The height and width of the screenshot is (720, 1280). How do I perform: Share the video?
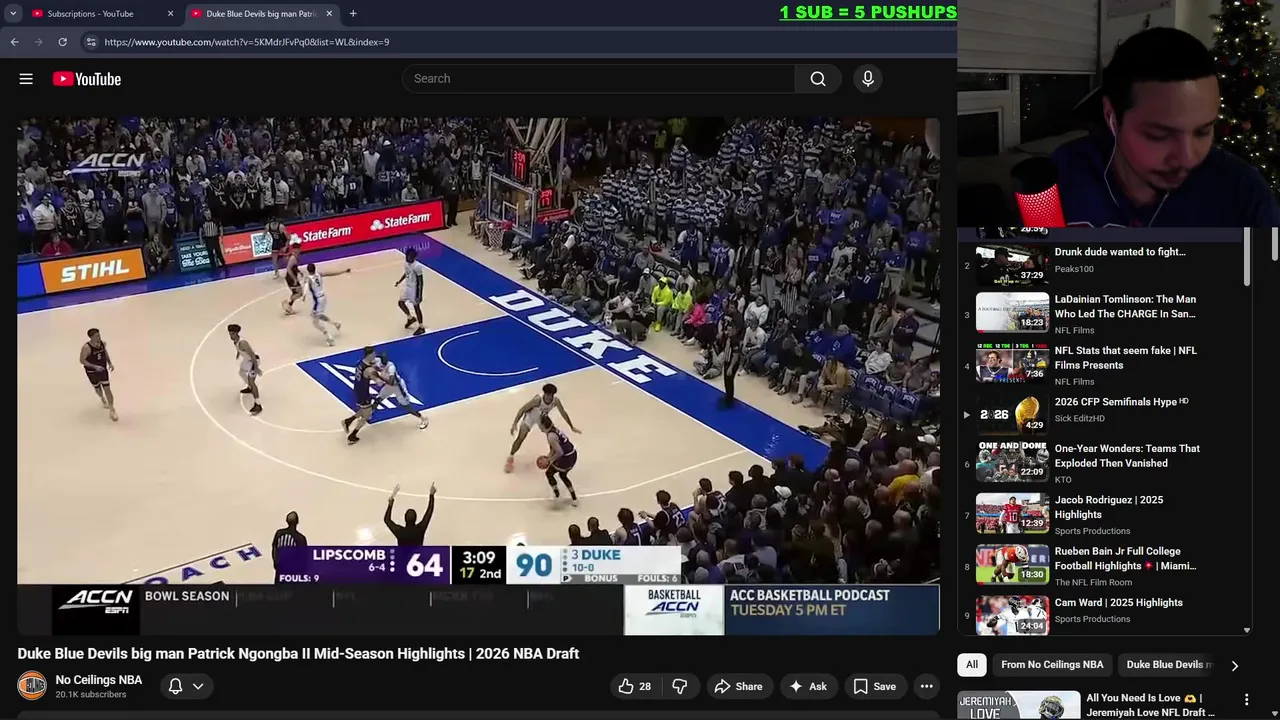point(738,686)
